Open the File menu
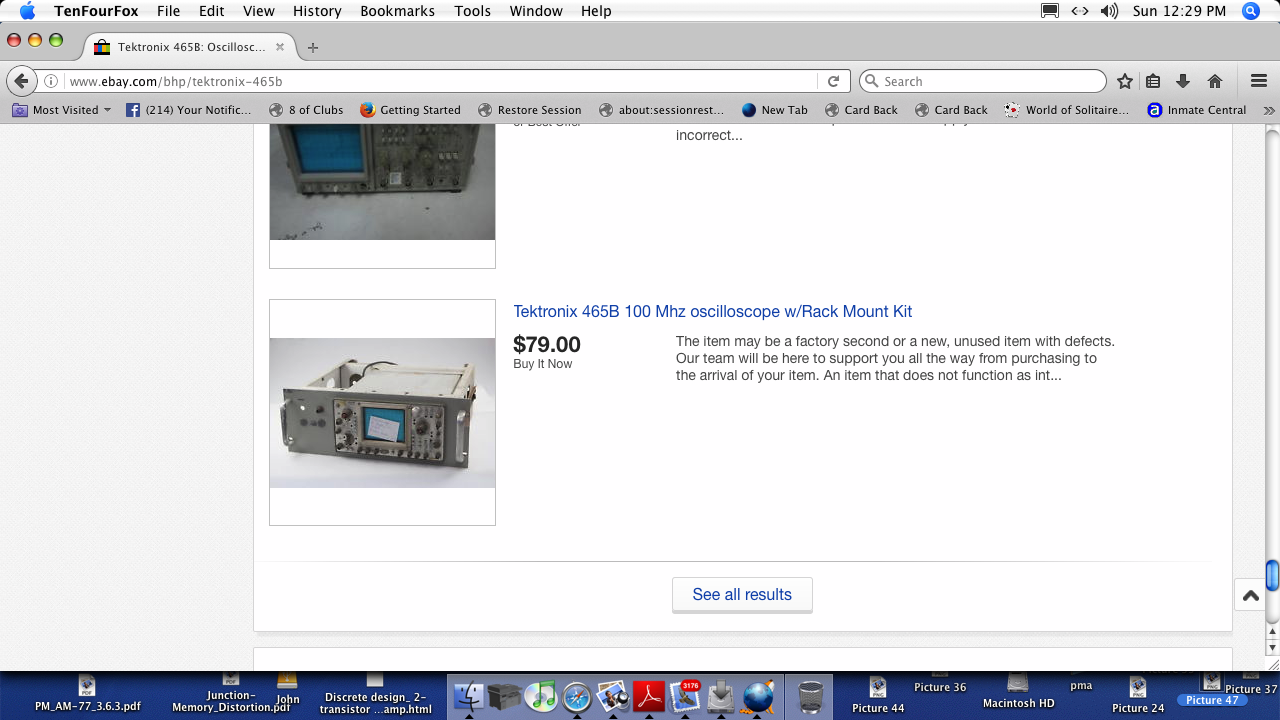Image resolution: width=1280 pixels, height=720 pixels. (168, 11)
